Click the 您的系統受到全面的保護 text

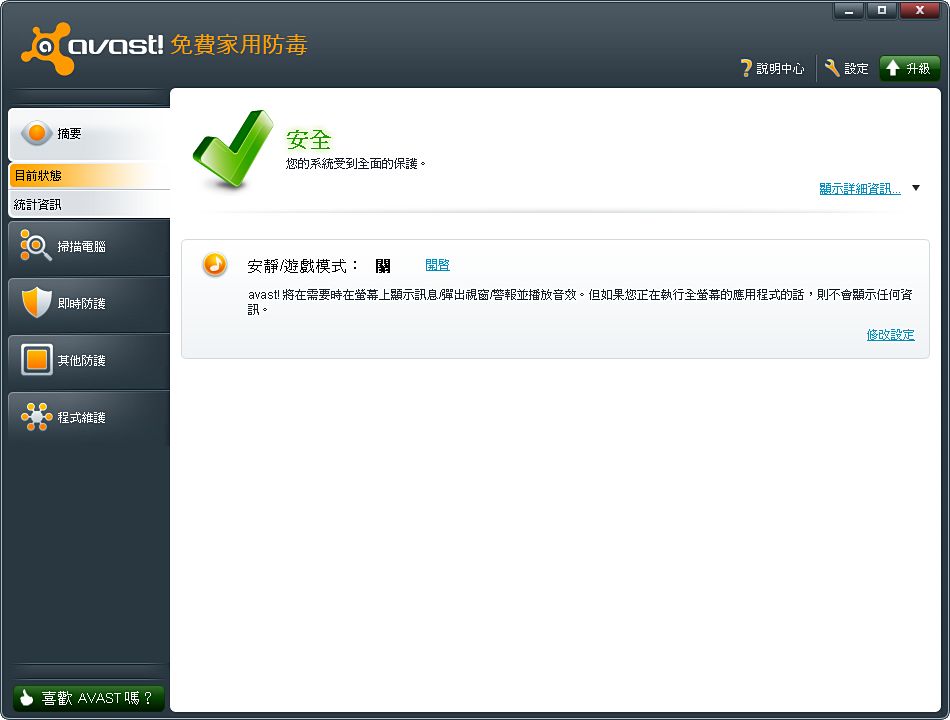[356, 164]
